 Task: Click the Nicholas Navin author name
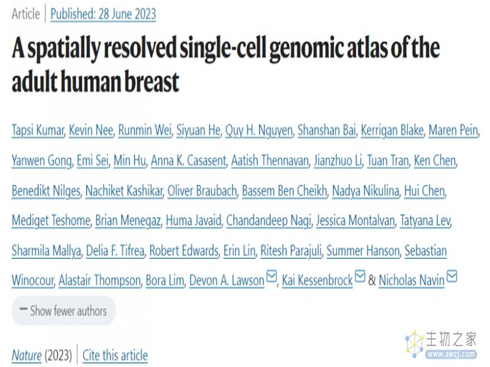(x=411, y=280)
